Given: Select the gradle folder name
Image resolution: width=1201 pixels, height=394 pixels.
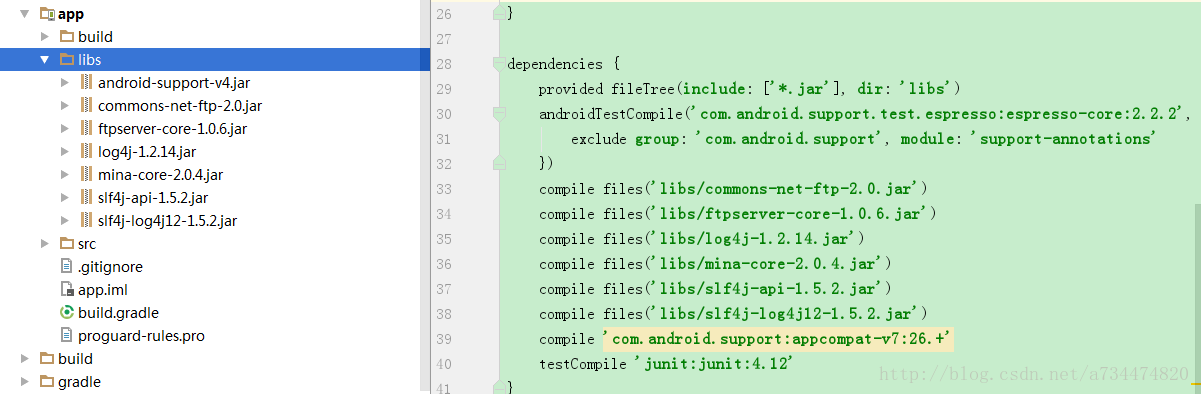Looking at the screenshot, I should pyautogui.click(x=79, y=382).
